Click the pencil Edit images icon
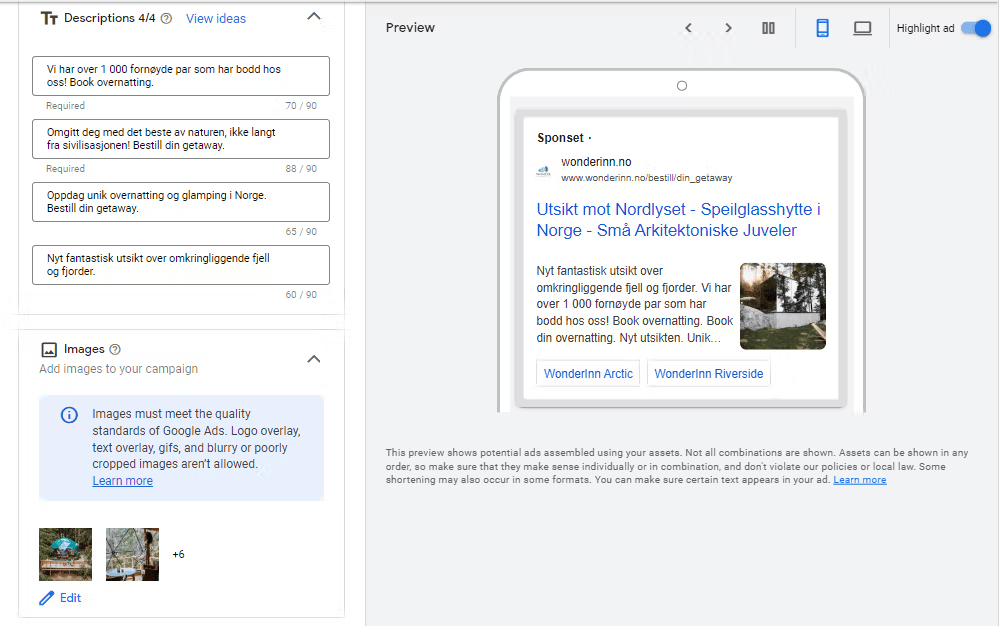 47,598
